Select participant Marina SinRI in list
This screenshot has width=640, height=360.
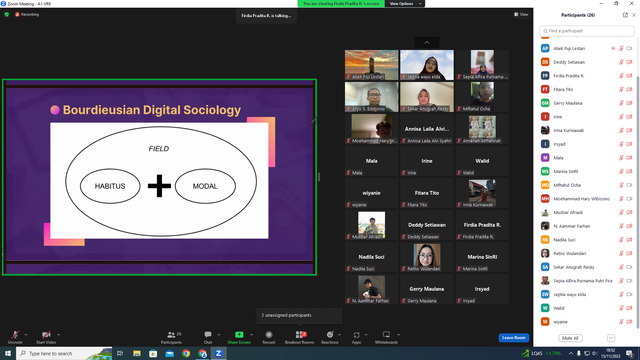[x=587, y=171]
